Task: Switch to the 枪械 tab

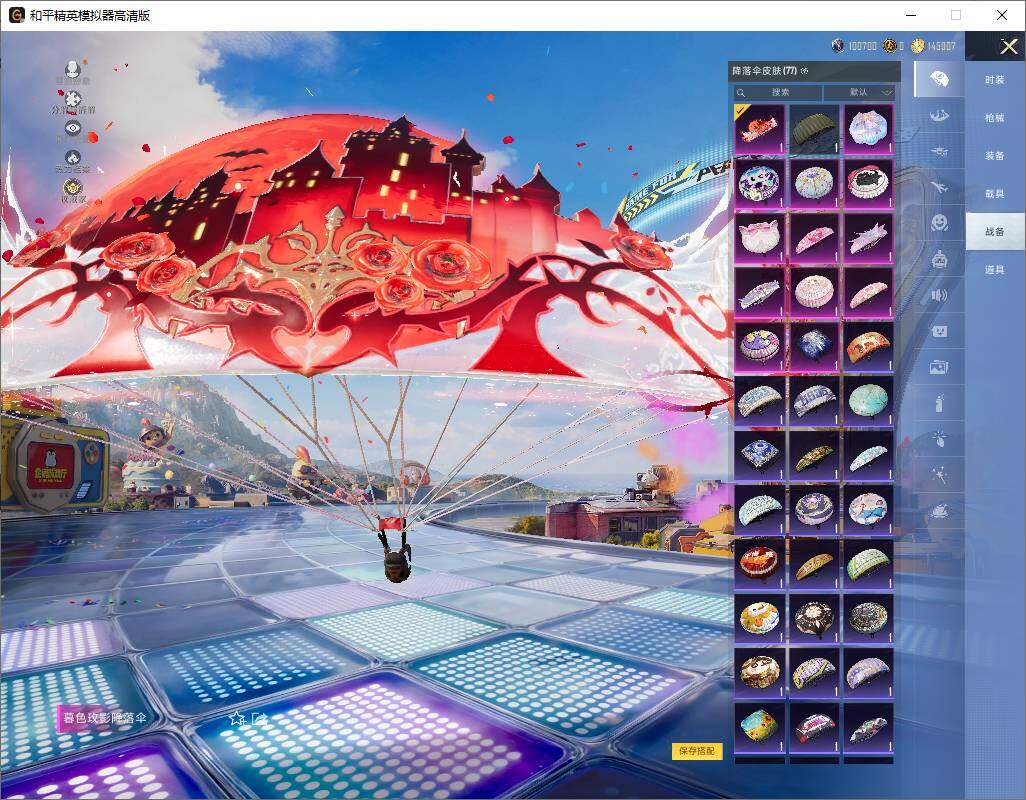Action: coord(994,118)
